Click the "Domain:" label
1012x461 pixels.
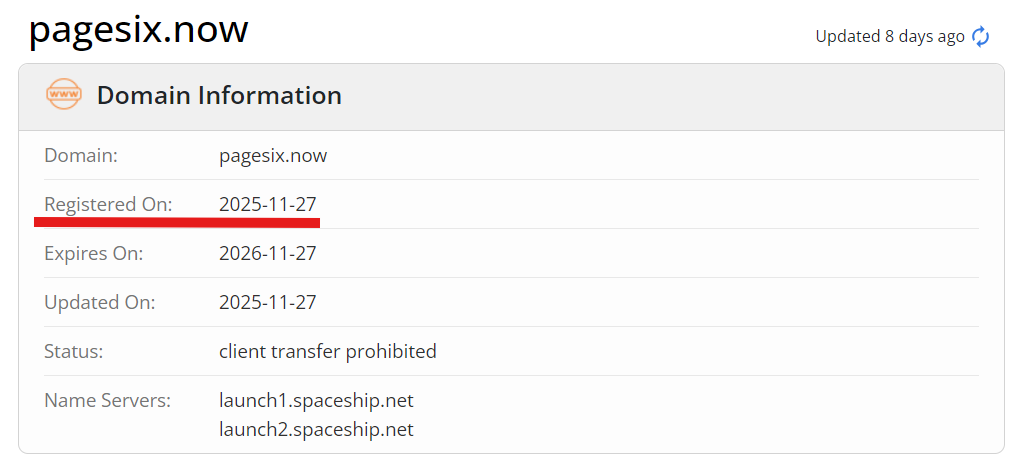81,156
